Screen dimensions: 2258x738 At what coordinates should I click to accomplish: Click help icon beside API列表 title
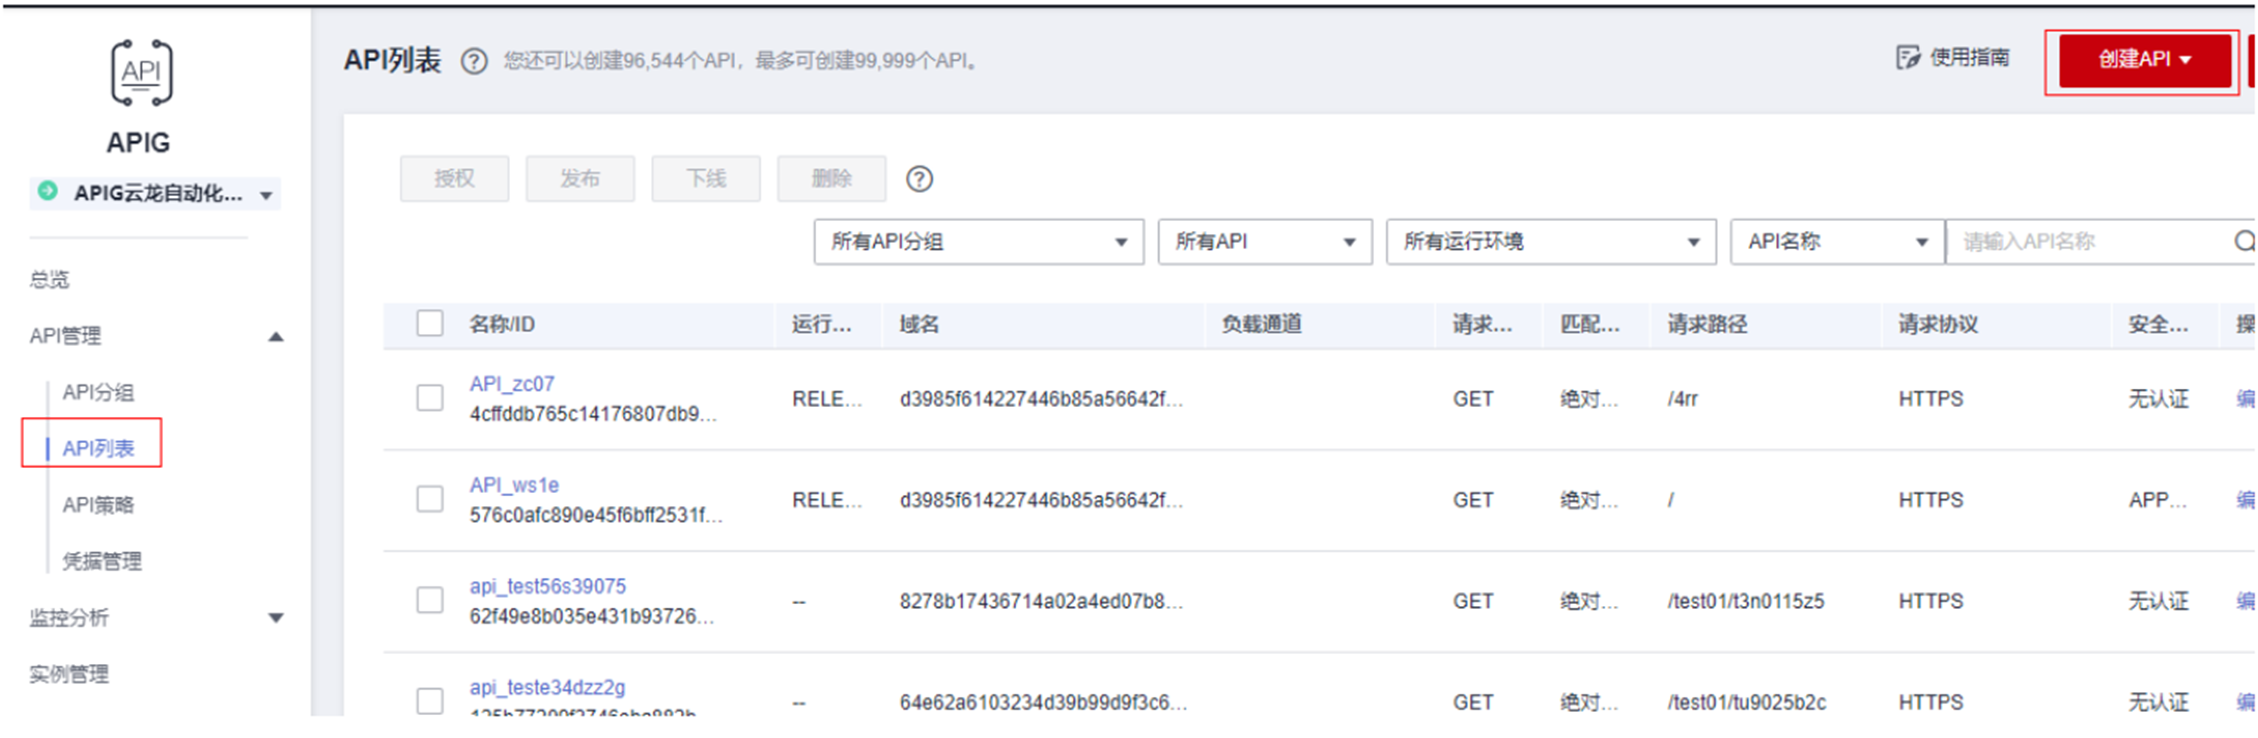[474, 62]
